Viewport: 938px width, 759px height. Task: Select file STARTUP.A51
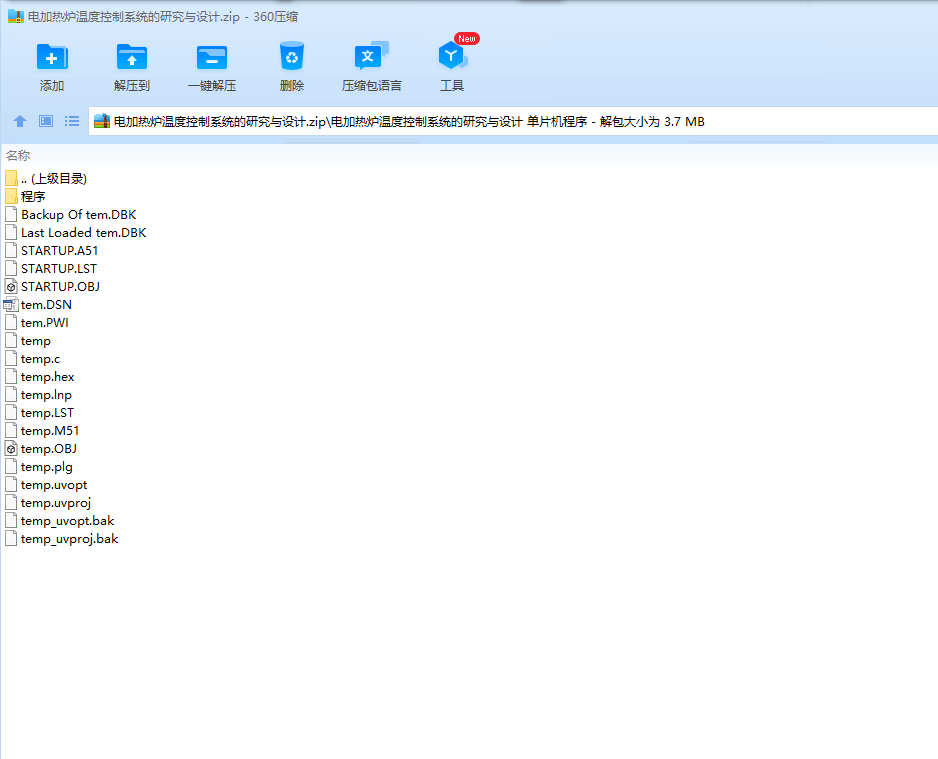pyautogui.click(x=59, y=251)
